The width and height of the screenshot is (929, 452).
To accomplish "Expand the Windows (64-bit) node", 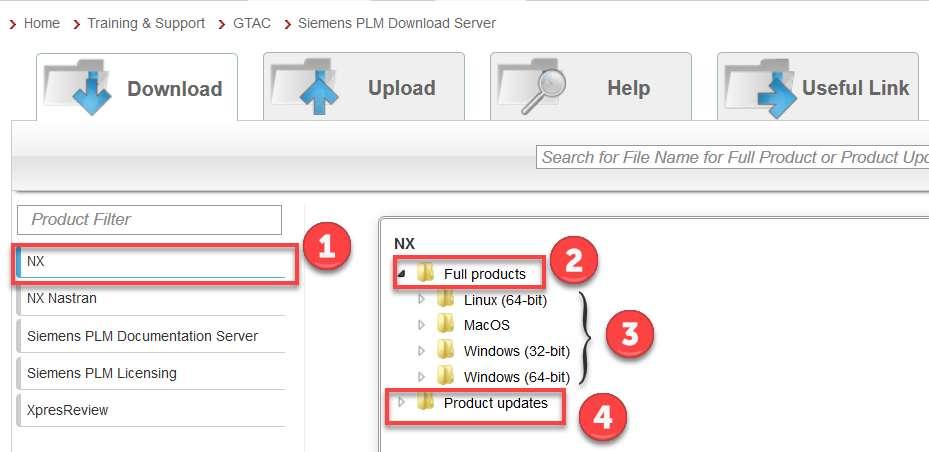I will [x=422, y=376].
